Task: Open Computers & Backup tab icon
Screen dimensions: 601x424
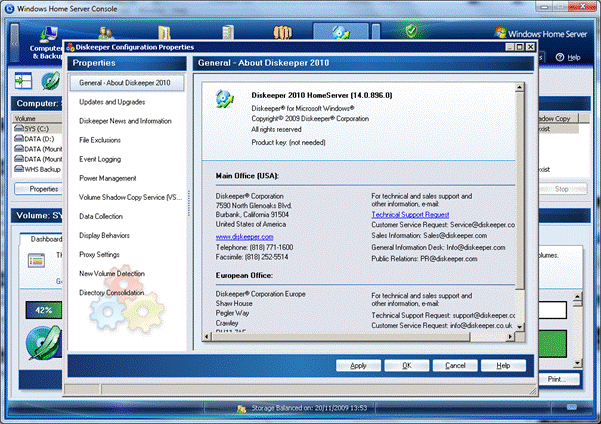Action: click(49, 34)
